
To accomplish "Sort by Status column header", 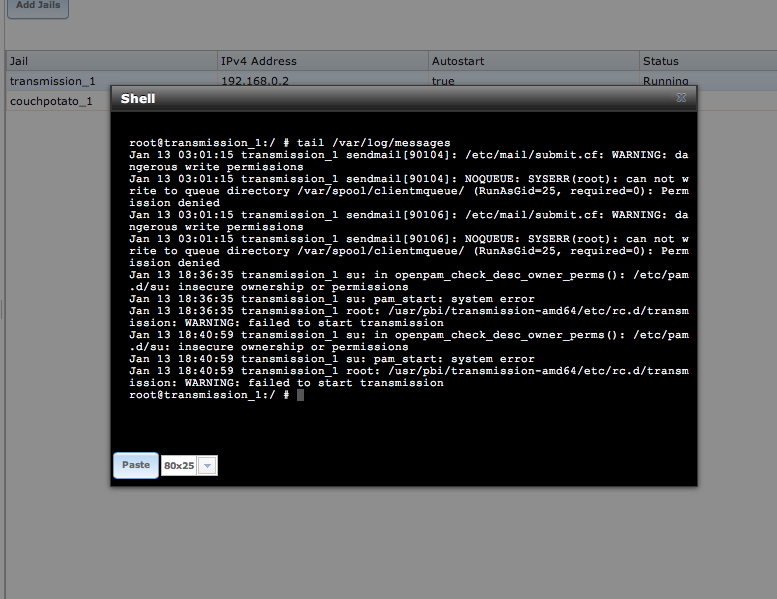I will (x=708, y=61).
